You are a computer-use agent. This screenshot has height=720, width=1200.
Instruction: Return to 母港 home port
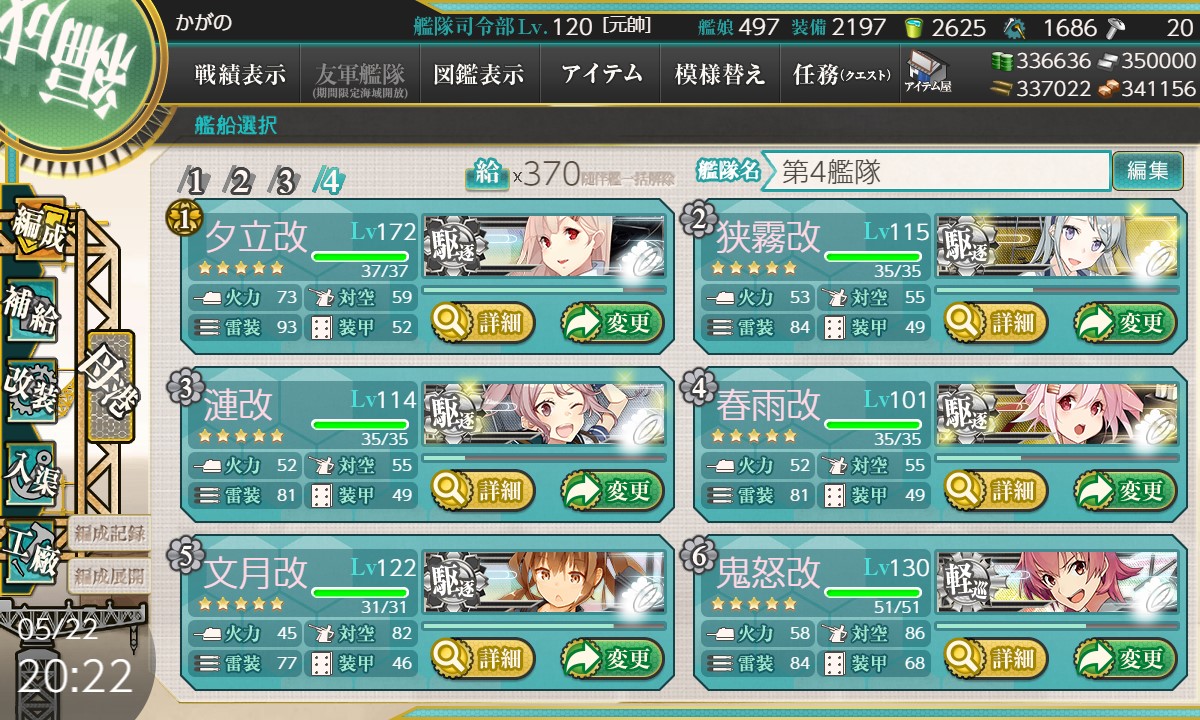[110, 386]
